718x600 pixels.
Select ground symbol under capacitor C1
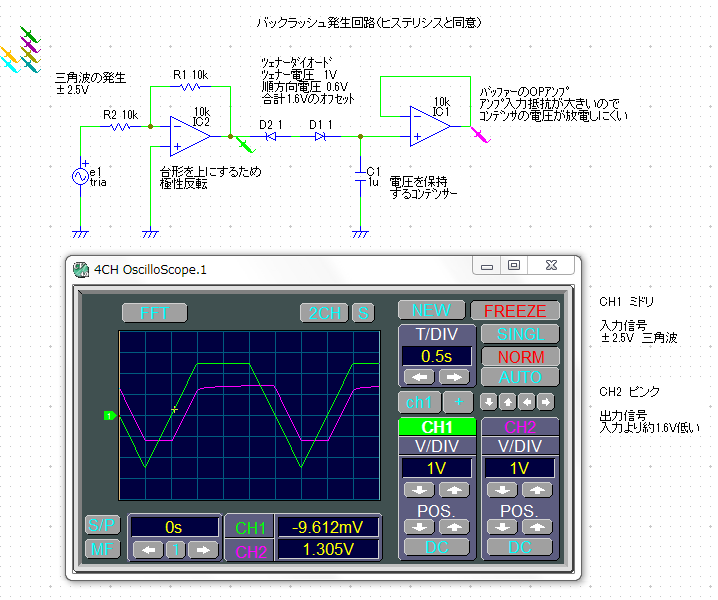[360, 234]
